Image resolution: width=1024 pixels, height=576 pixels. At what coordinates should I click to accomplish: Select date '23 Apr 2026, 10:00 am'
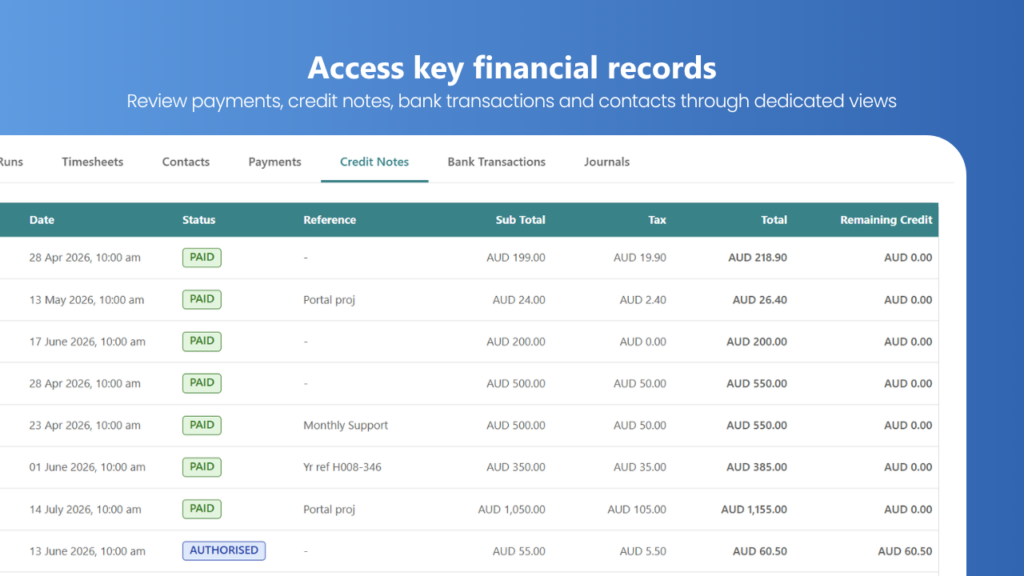click(84, 425)
